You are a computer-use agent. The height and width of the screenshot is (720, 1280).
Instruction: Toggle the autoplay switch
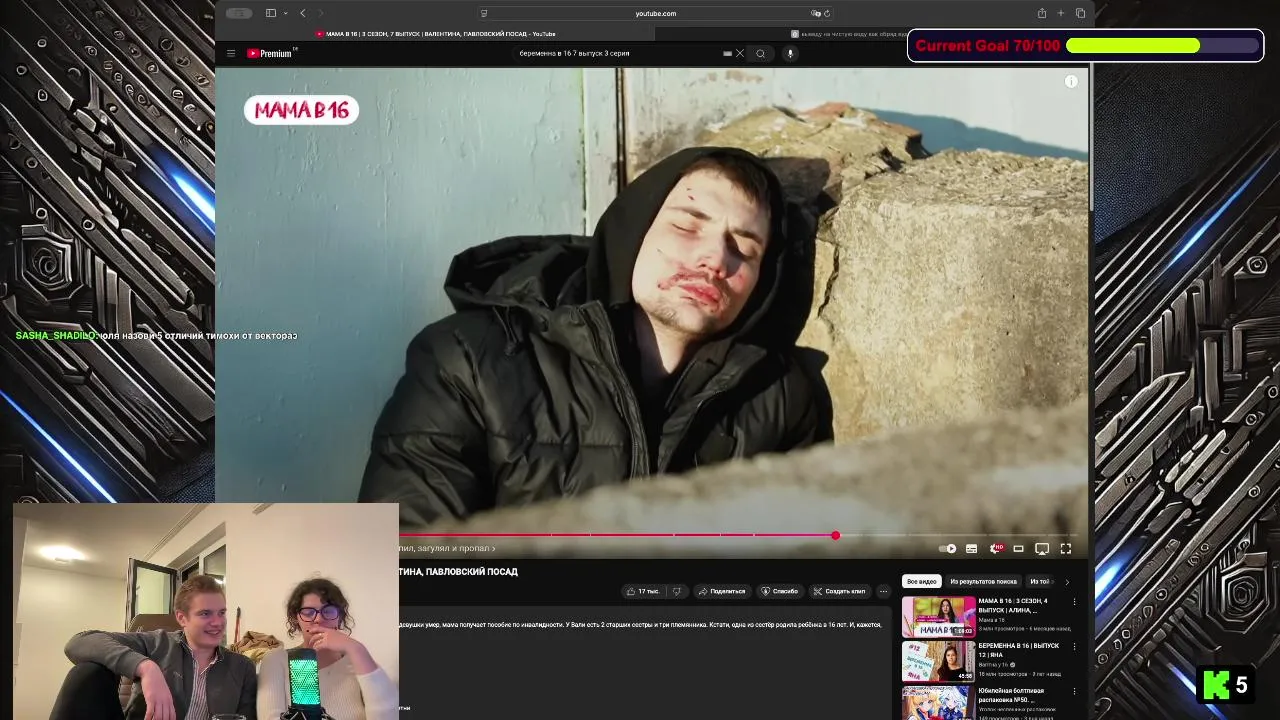[948, 548]
